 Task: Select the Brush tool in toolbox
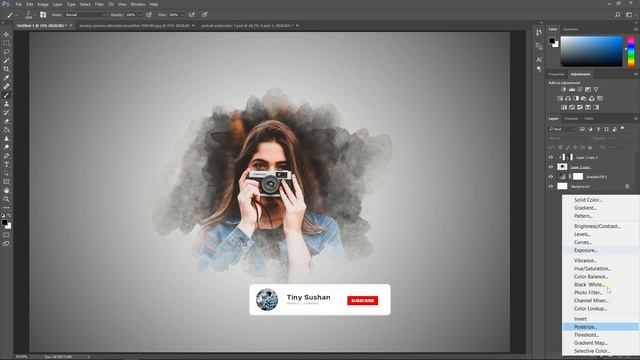pyautogui.click(x=6, y=95)
